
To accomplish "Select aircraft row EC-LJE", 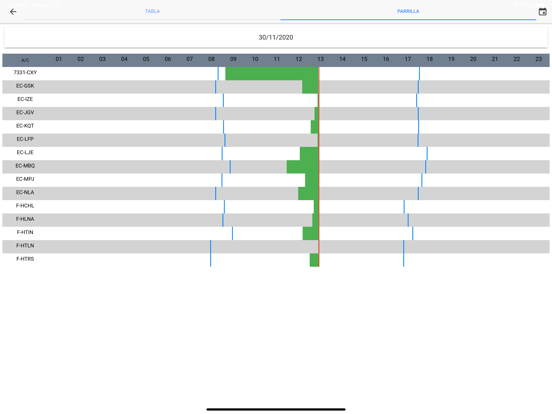I will point(276,153).
